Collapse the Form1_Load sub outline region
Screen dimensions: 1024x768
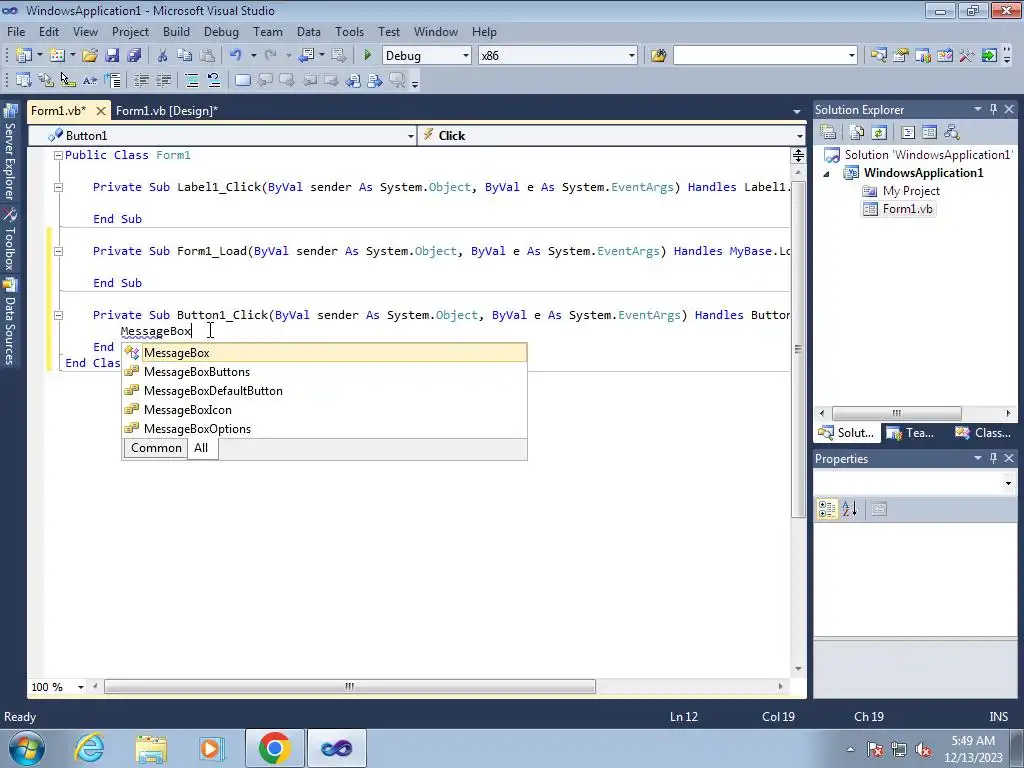[58, 251]
